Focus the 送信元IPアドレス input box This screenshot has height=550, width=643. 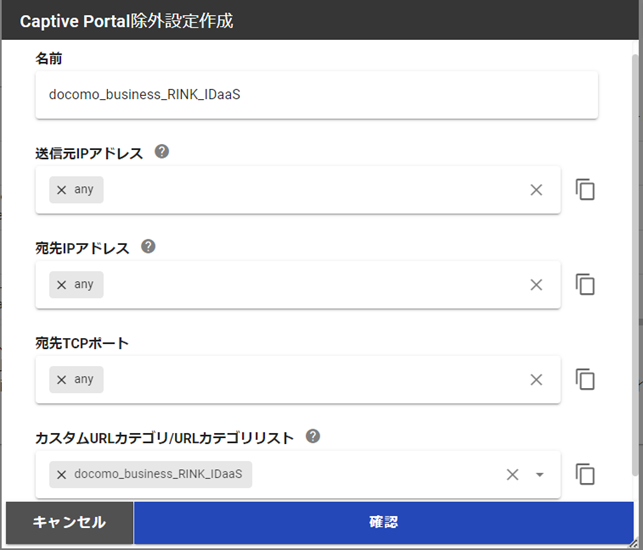coord(298,190)
